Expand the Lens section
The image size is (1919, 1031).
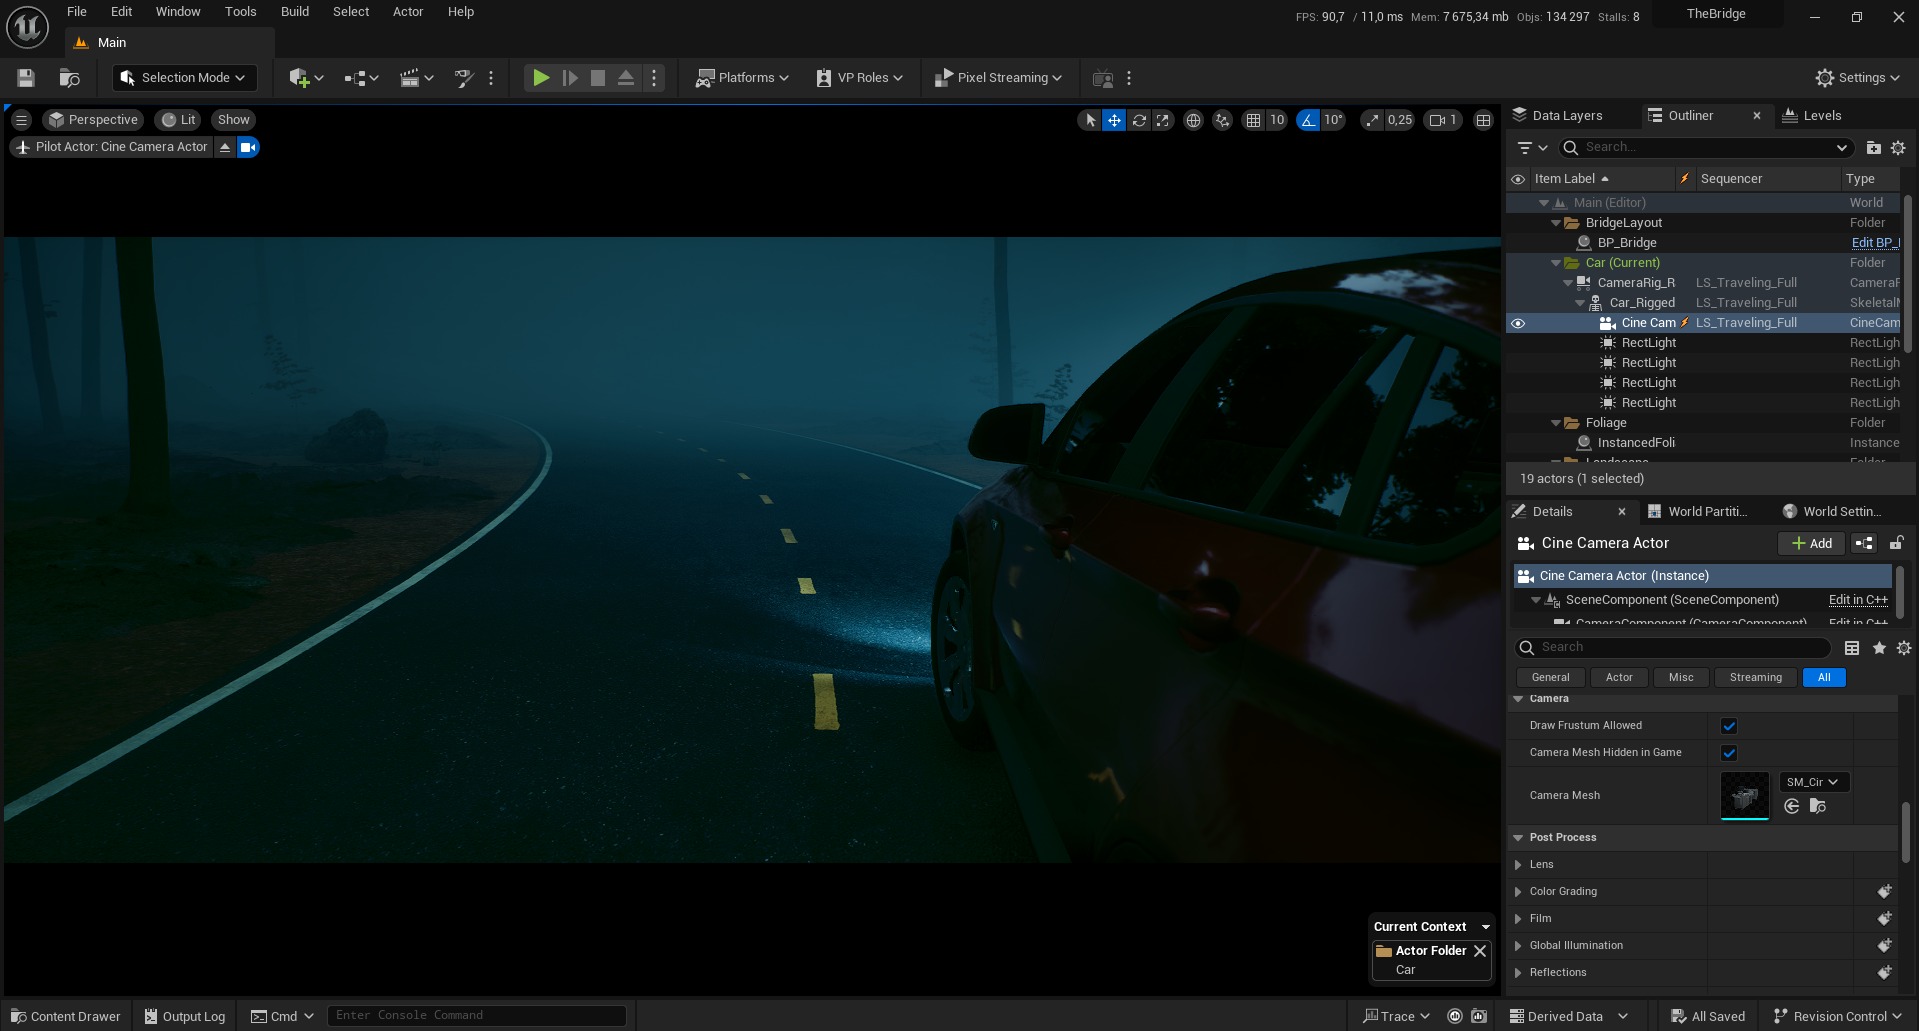point(1519,865)
